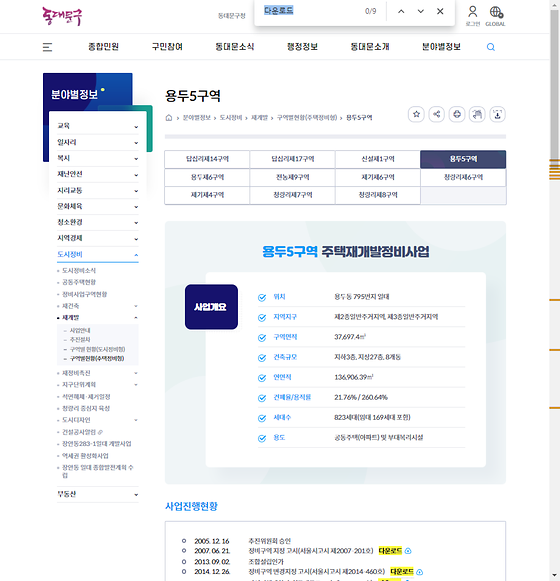Switch to 전농제9구역 tab
The image size is (560, 581).
coord(292,177)
